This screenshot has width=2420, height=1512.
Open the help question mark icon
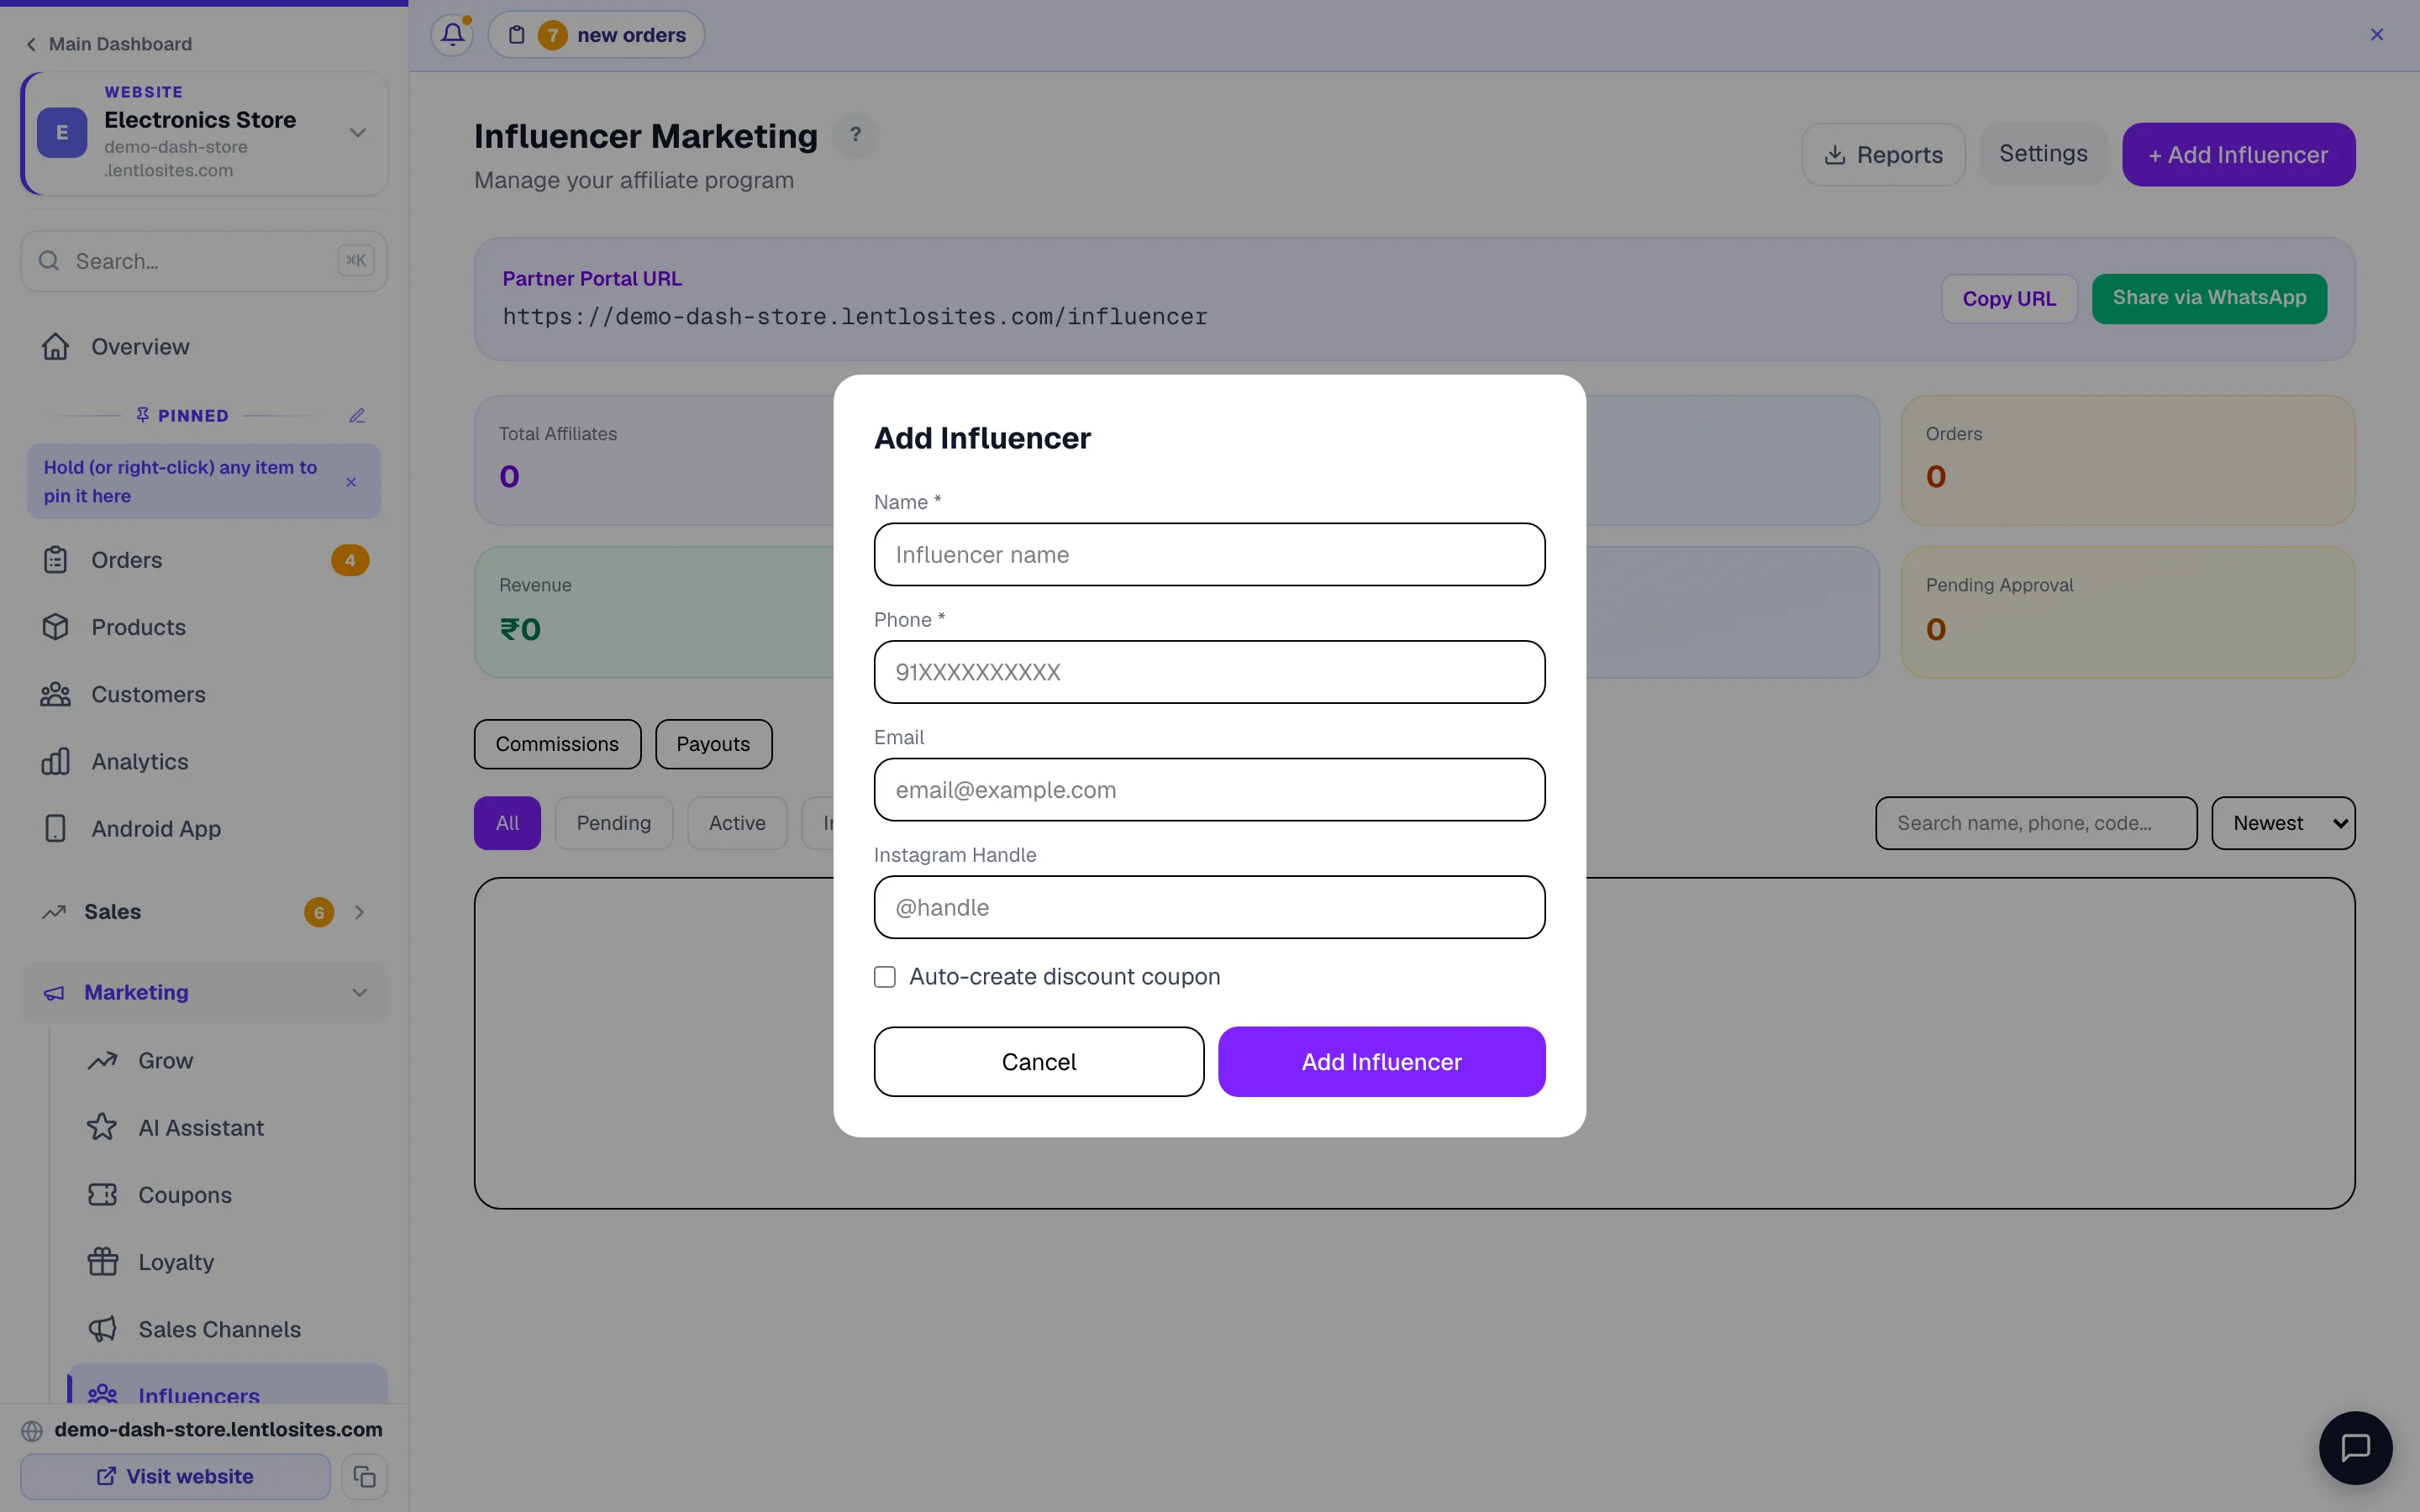(x=855, y=135)
